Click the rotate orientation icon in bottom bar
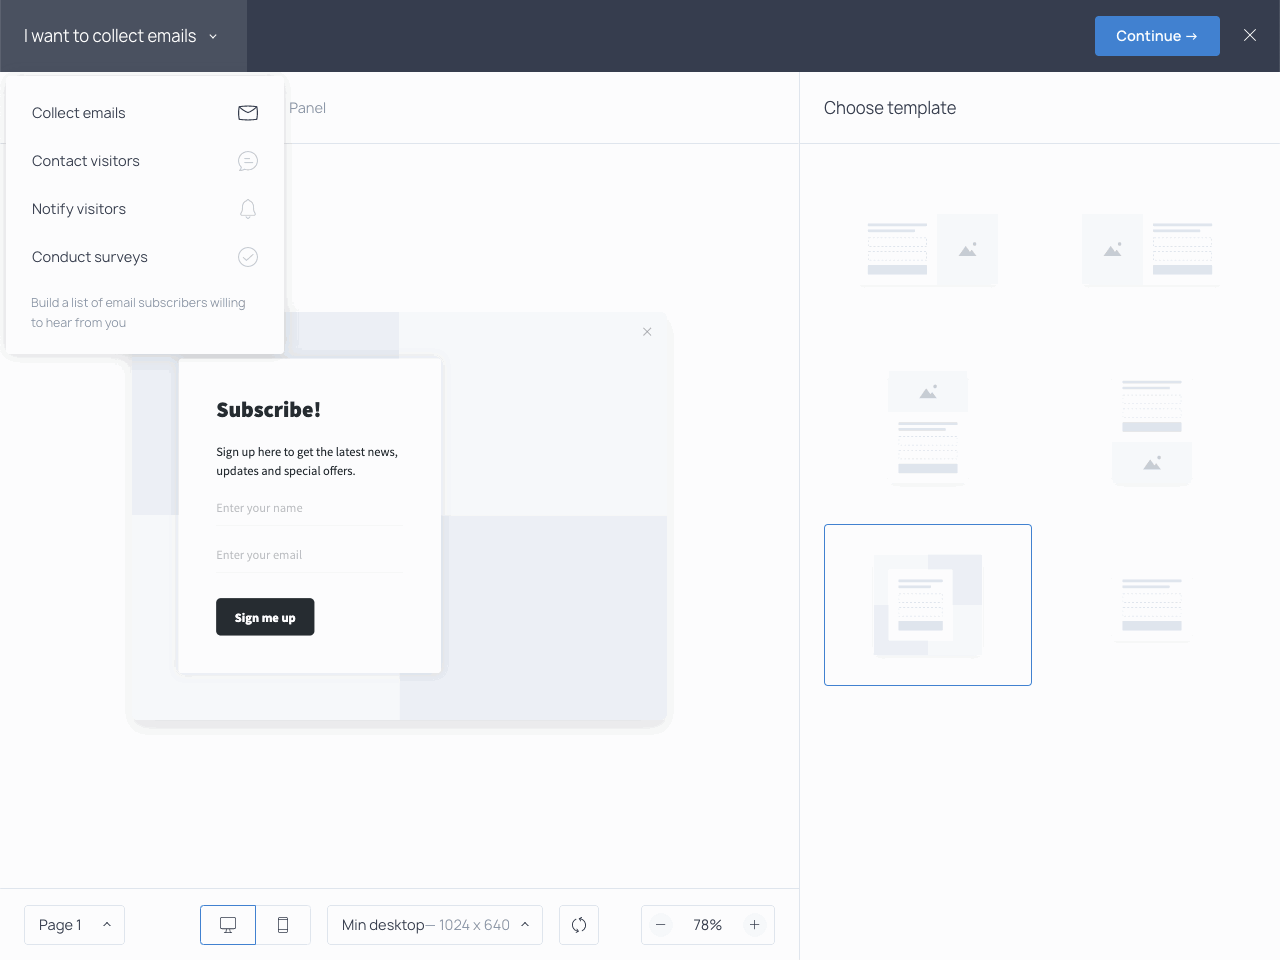1280x960 pixels. pyautogui.click(x=579, y=925)
